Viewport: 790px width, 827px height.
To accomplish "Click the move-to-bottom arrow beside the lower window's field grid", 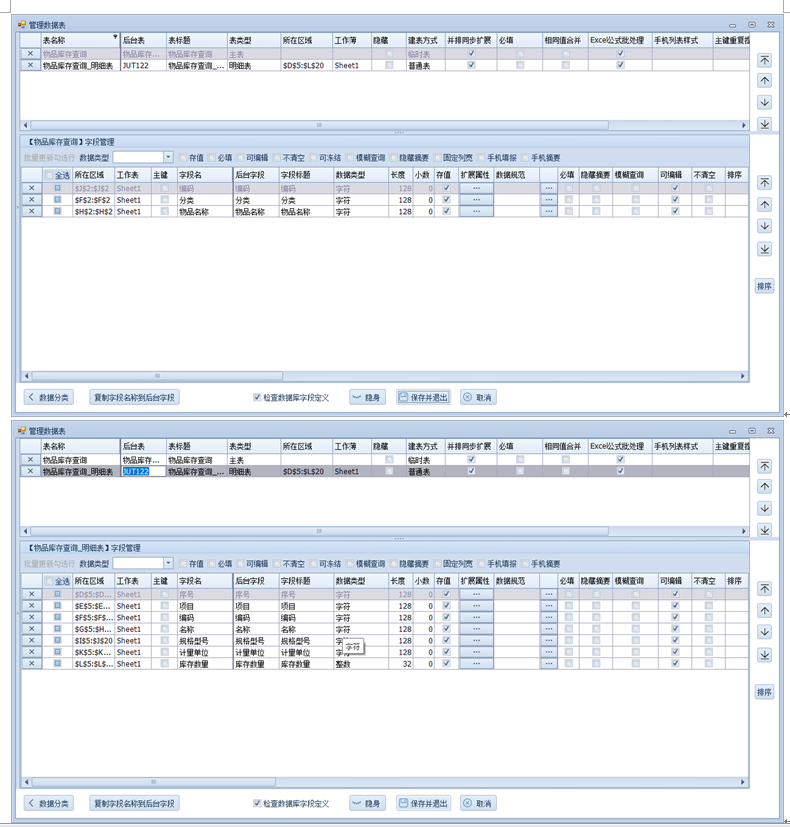I will [764, 655].
